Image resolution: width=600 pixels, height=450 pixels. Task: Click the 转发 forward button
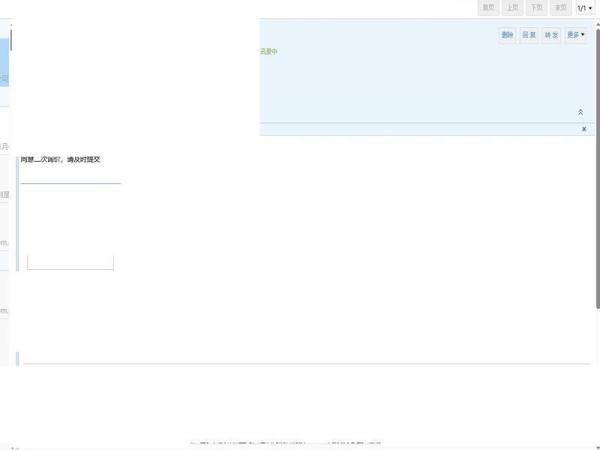point(551,35)
